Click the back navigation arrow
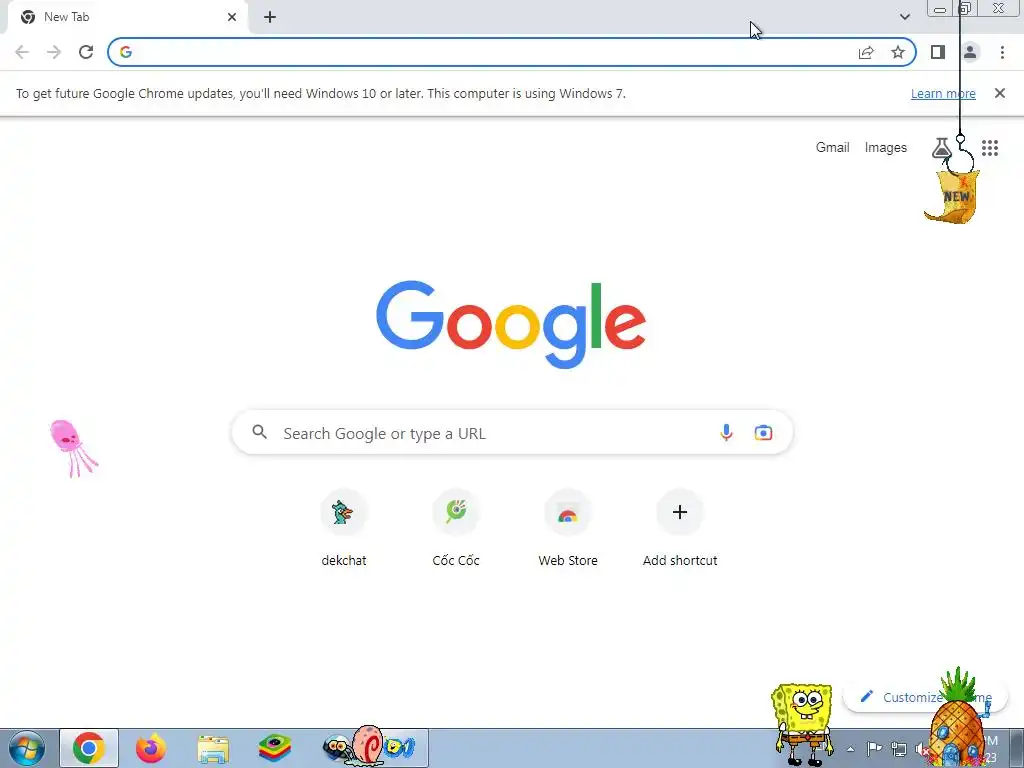The height and width of the screenshot is (768, 1024). point(22,52)
